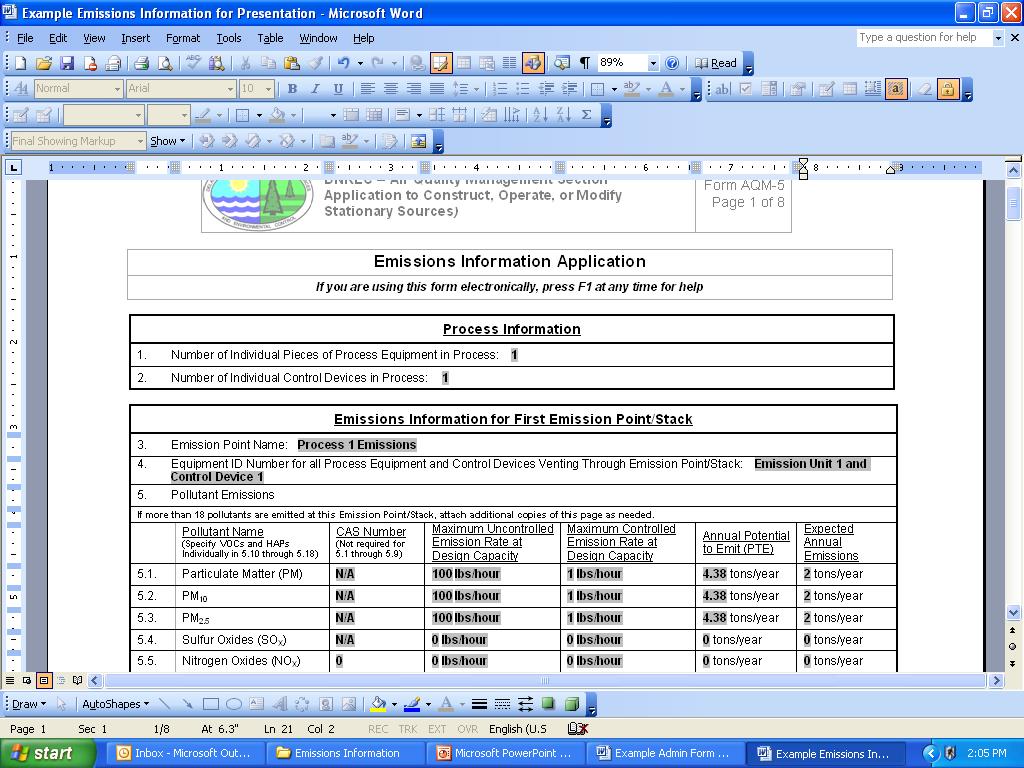The image size is (1024, 768).
Task: Save the document with the floppy disk icon
Action: point(67,63)
